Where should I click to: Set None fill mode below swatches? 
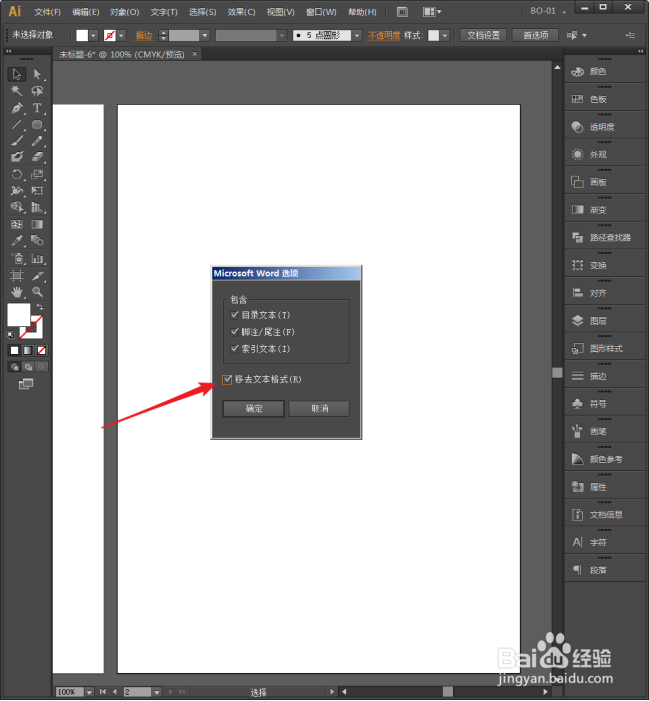pyautogui.click(x=41, y=350)
